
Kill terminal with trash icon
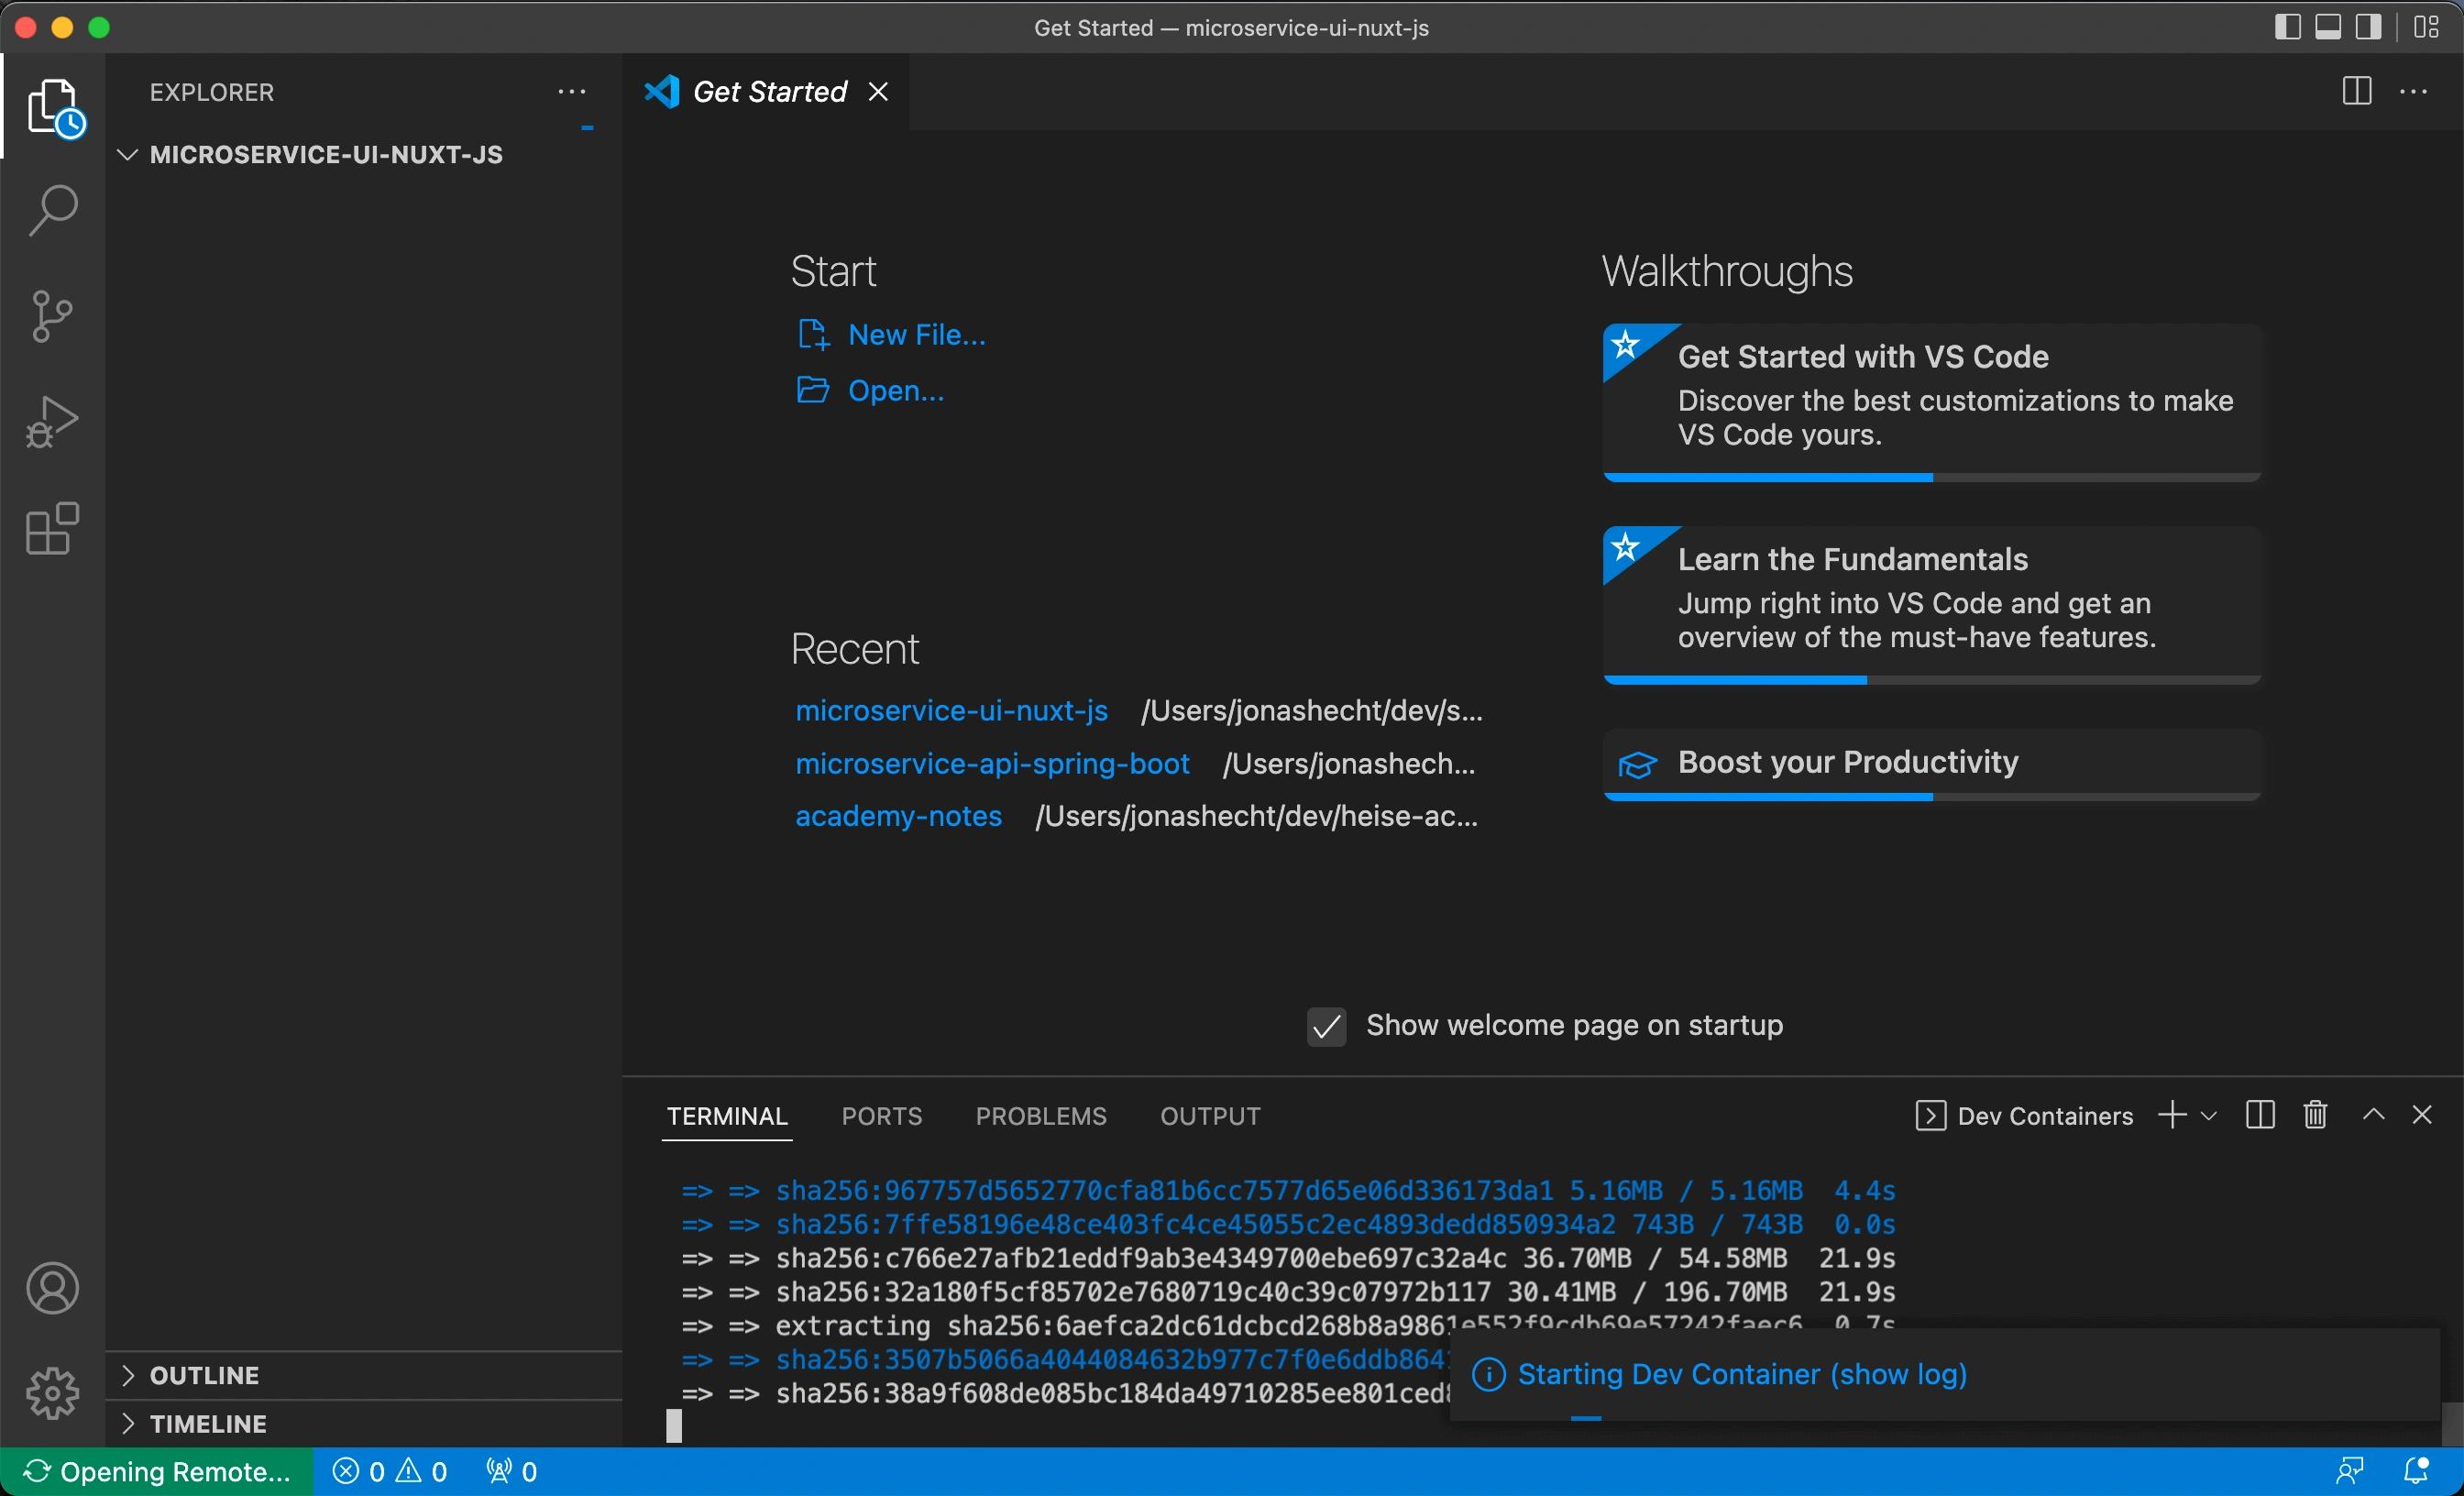2315,1115
